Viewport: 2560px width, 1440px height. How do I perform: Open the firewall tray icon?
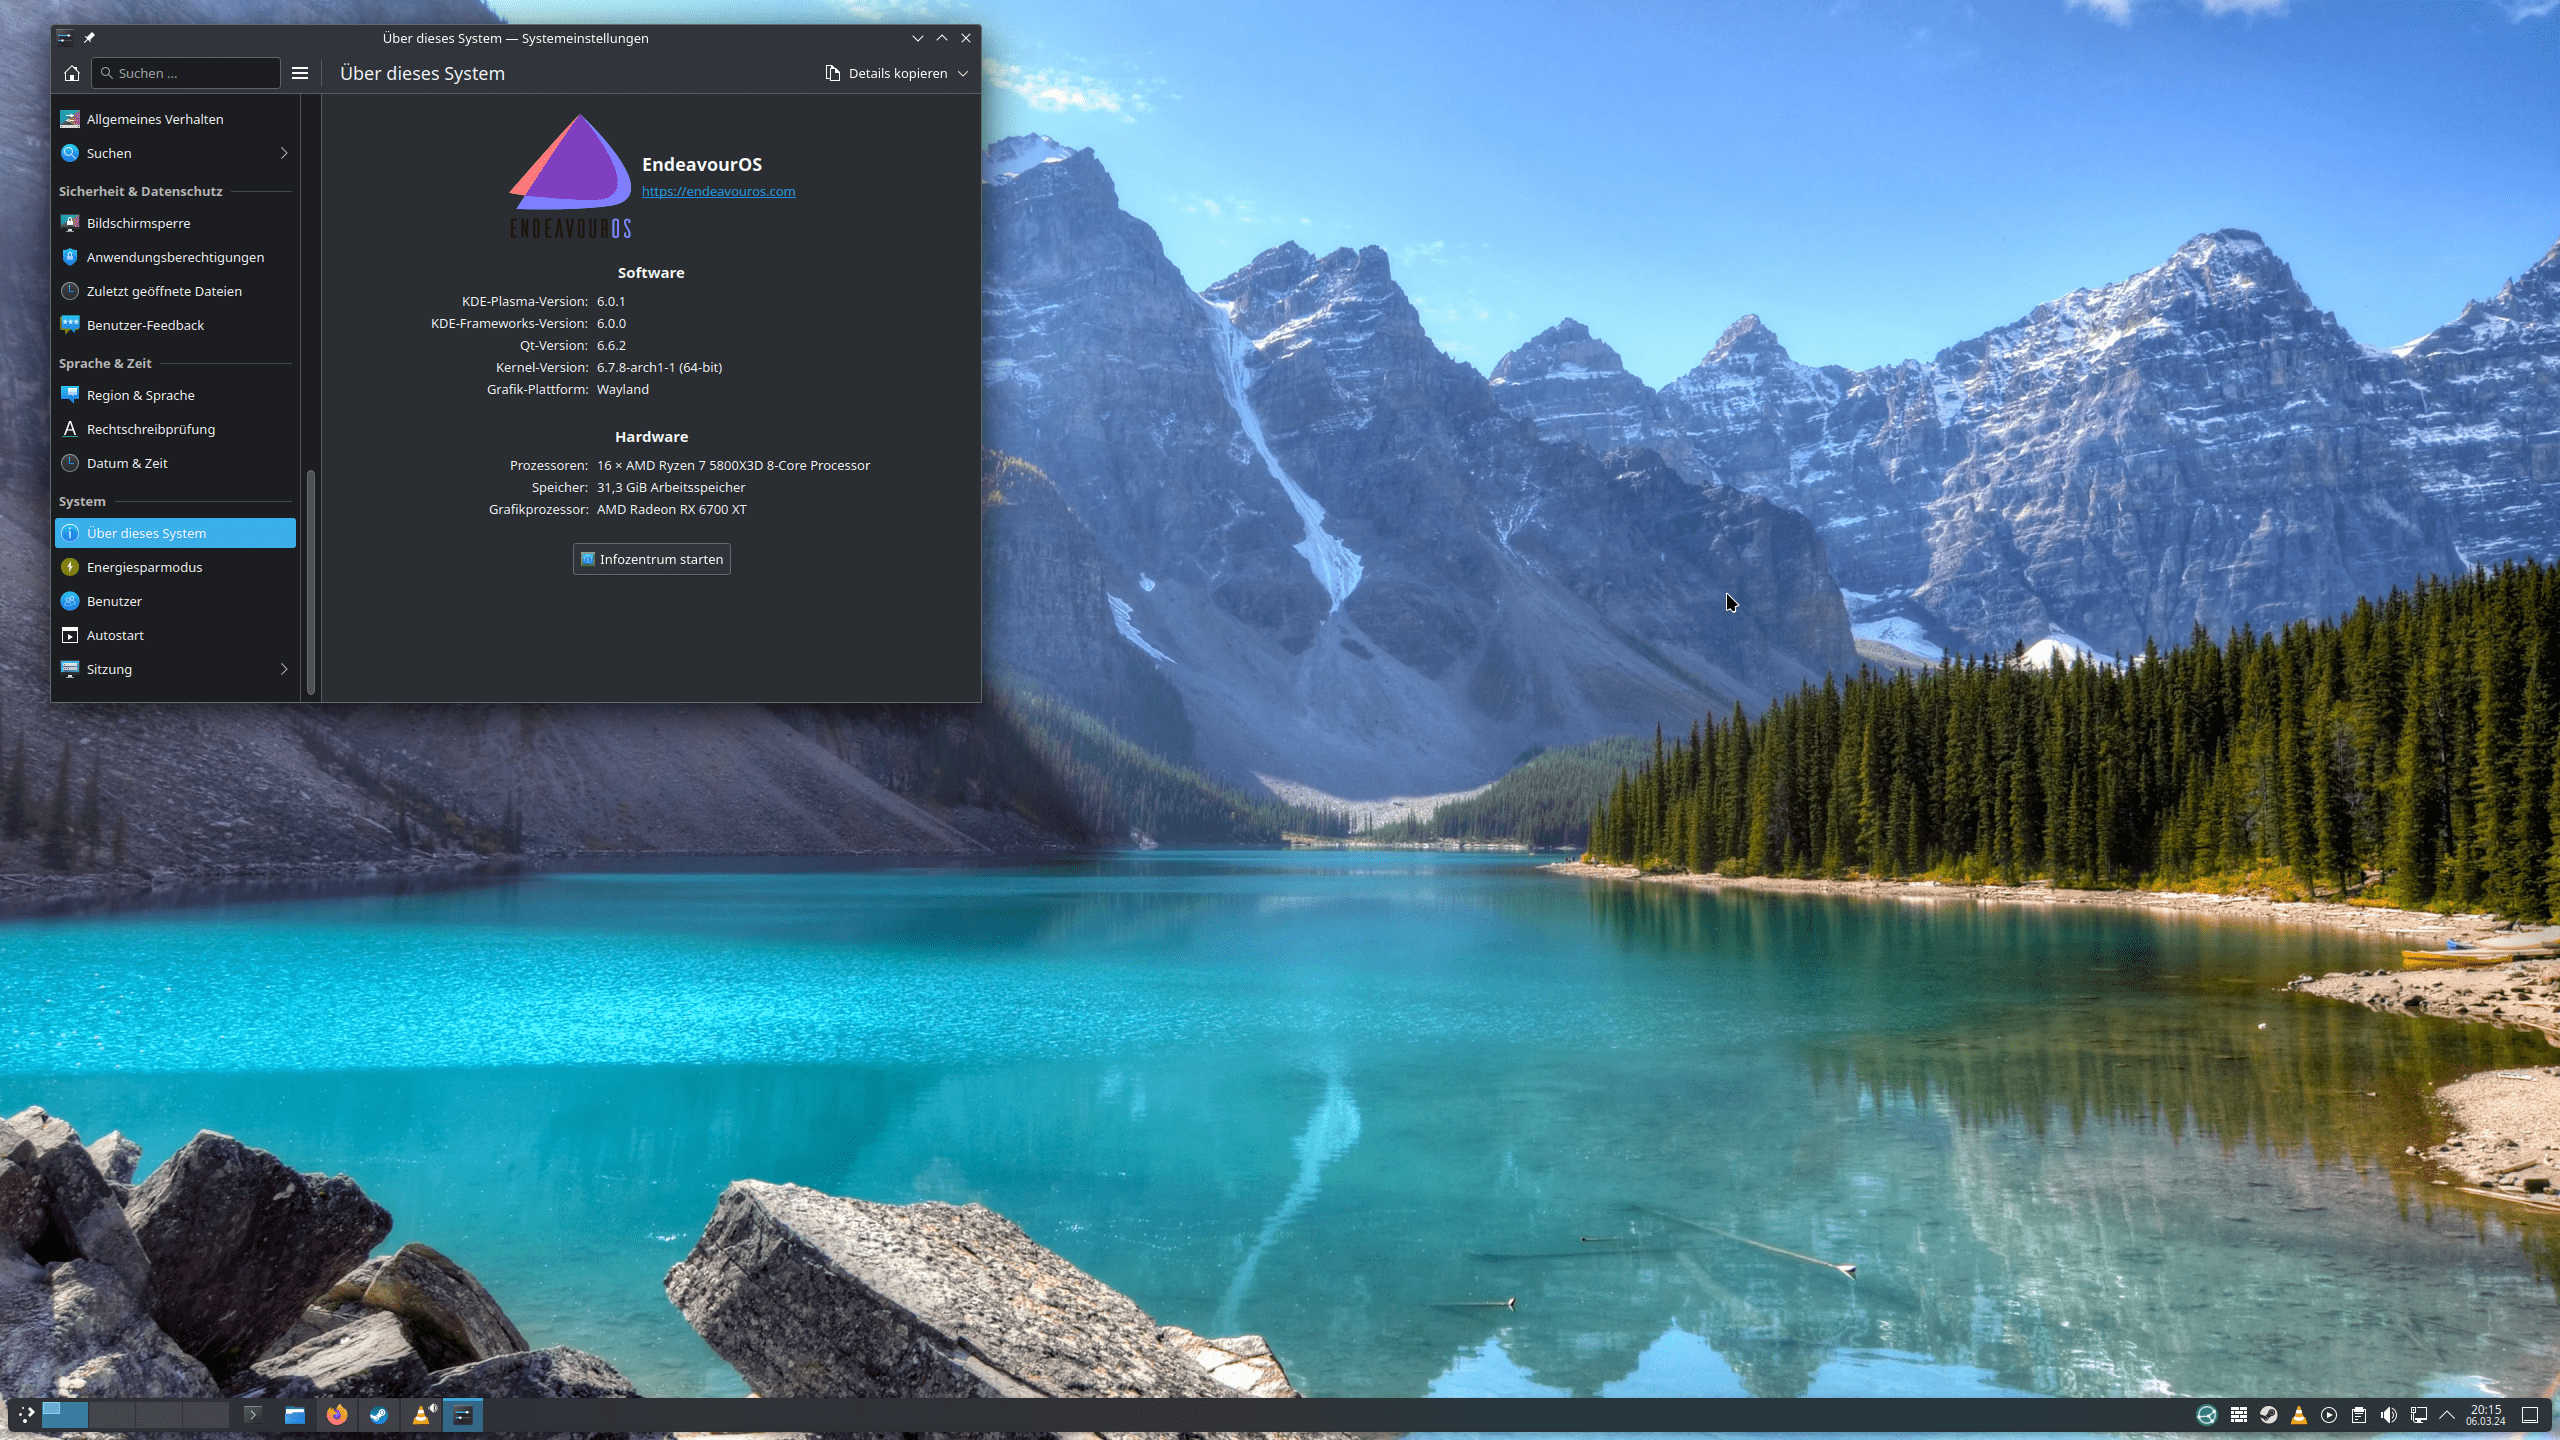click(x=2239, y=1414)
